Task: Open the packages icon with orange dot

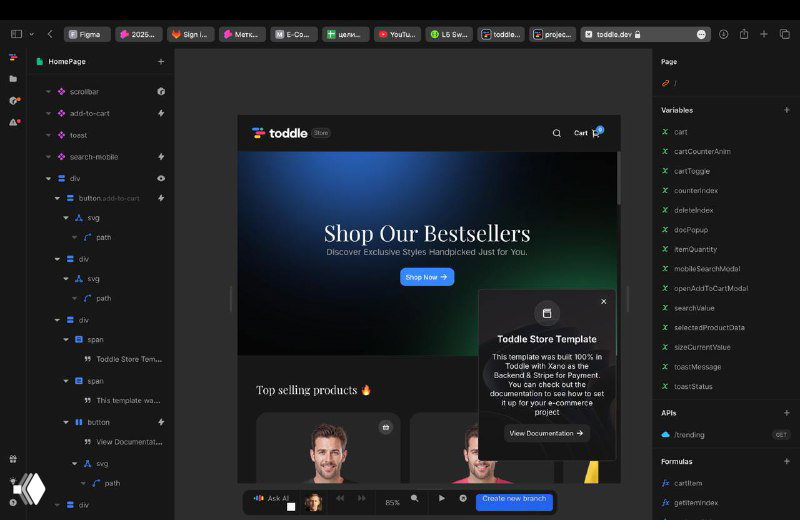Action: click(x=14, y=101)
